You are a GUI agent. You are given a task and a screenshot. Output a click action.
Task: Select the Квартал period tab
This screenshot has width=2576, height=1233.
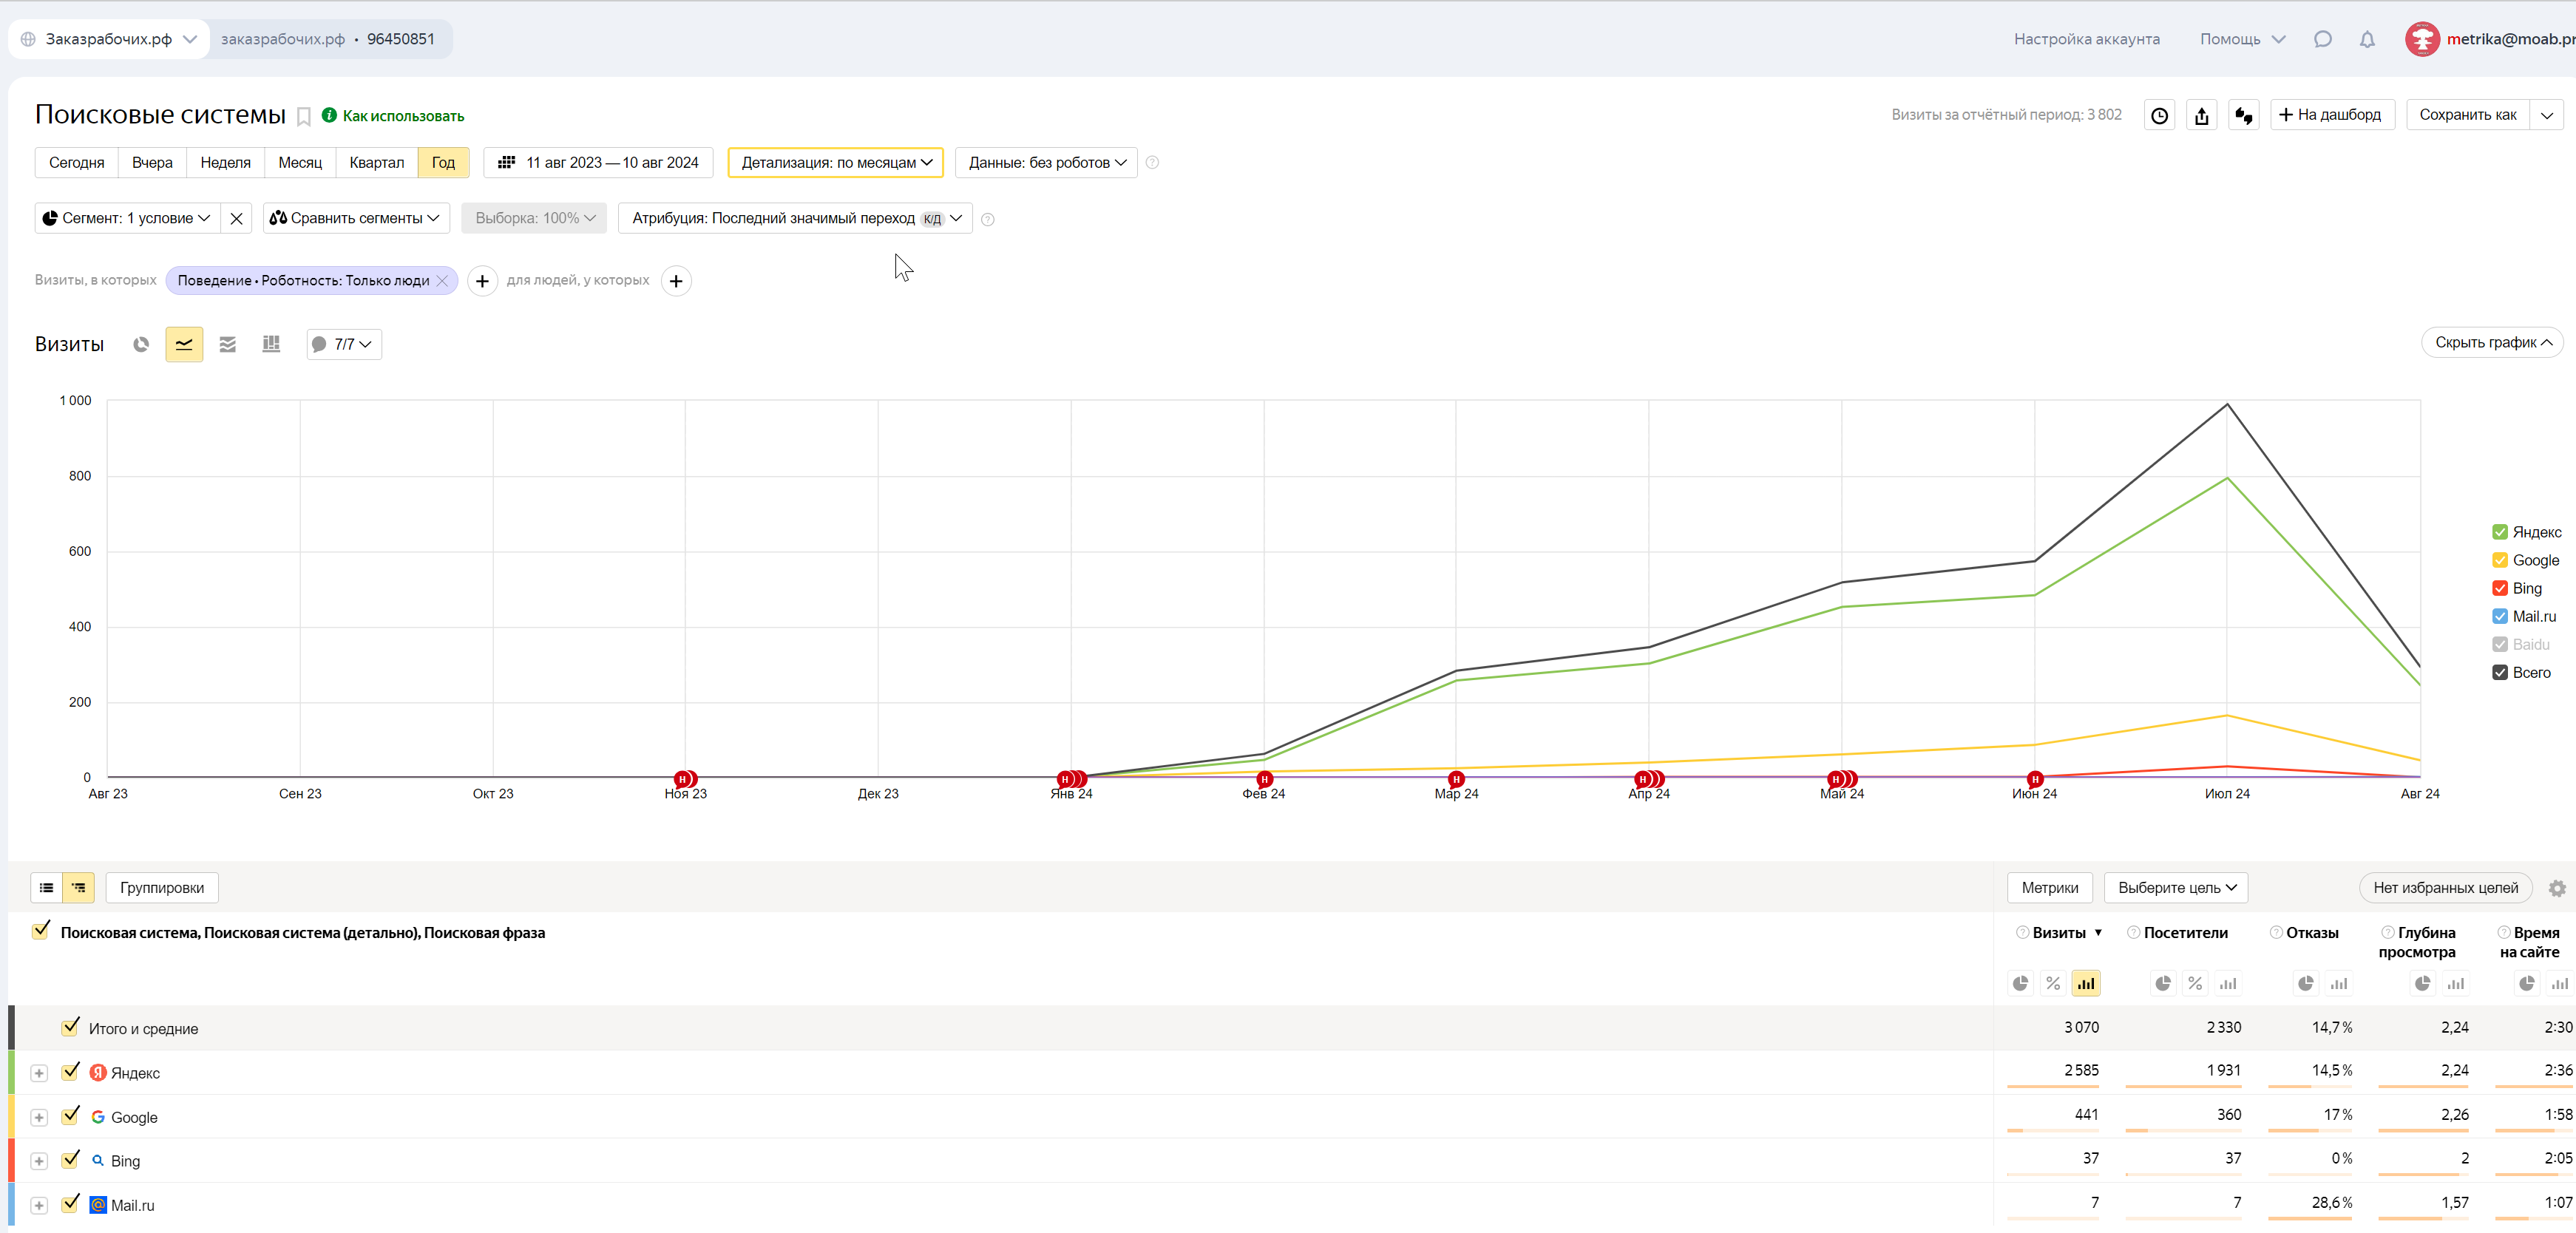click(376, 162)
